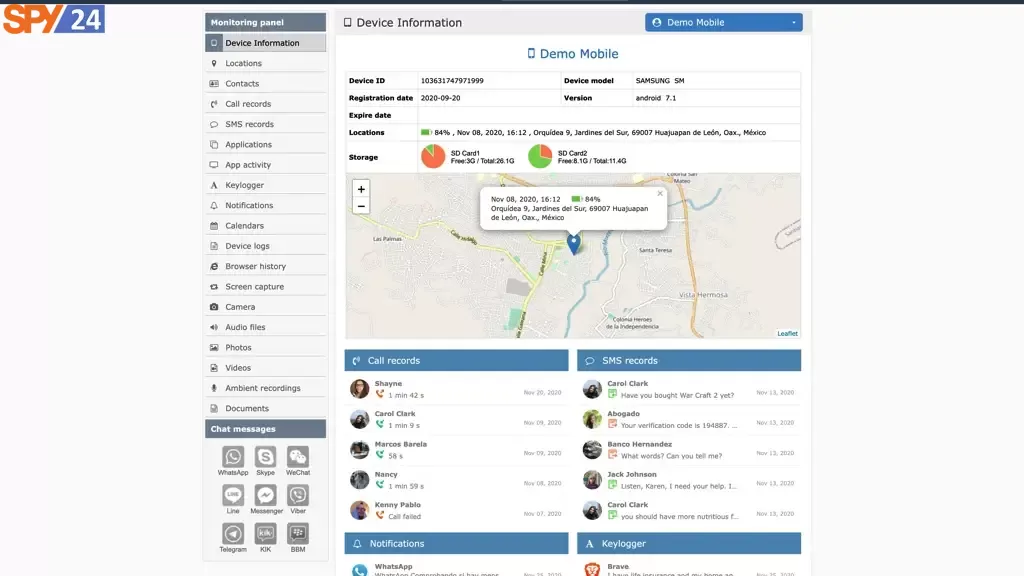The image size is (1024, 576).
Task: Click the Ambient recordings microphone icon
Action: (x=214, y=388)
